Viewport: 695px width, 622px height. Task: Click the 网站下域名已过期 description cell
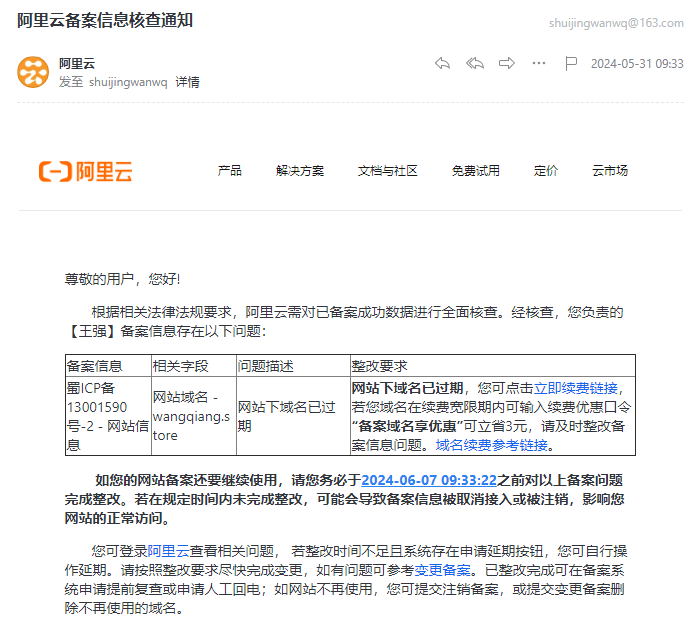tap(293, 416)
